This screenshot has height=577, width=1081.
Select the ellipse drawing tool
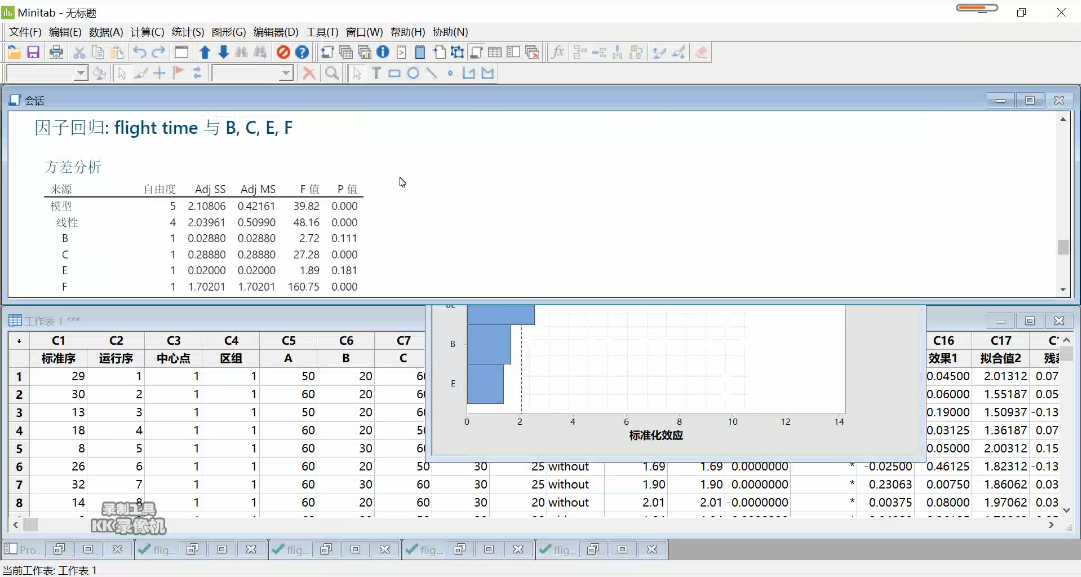(413, 73)
